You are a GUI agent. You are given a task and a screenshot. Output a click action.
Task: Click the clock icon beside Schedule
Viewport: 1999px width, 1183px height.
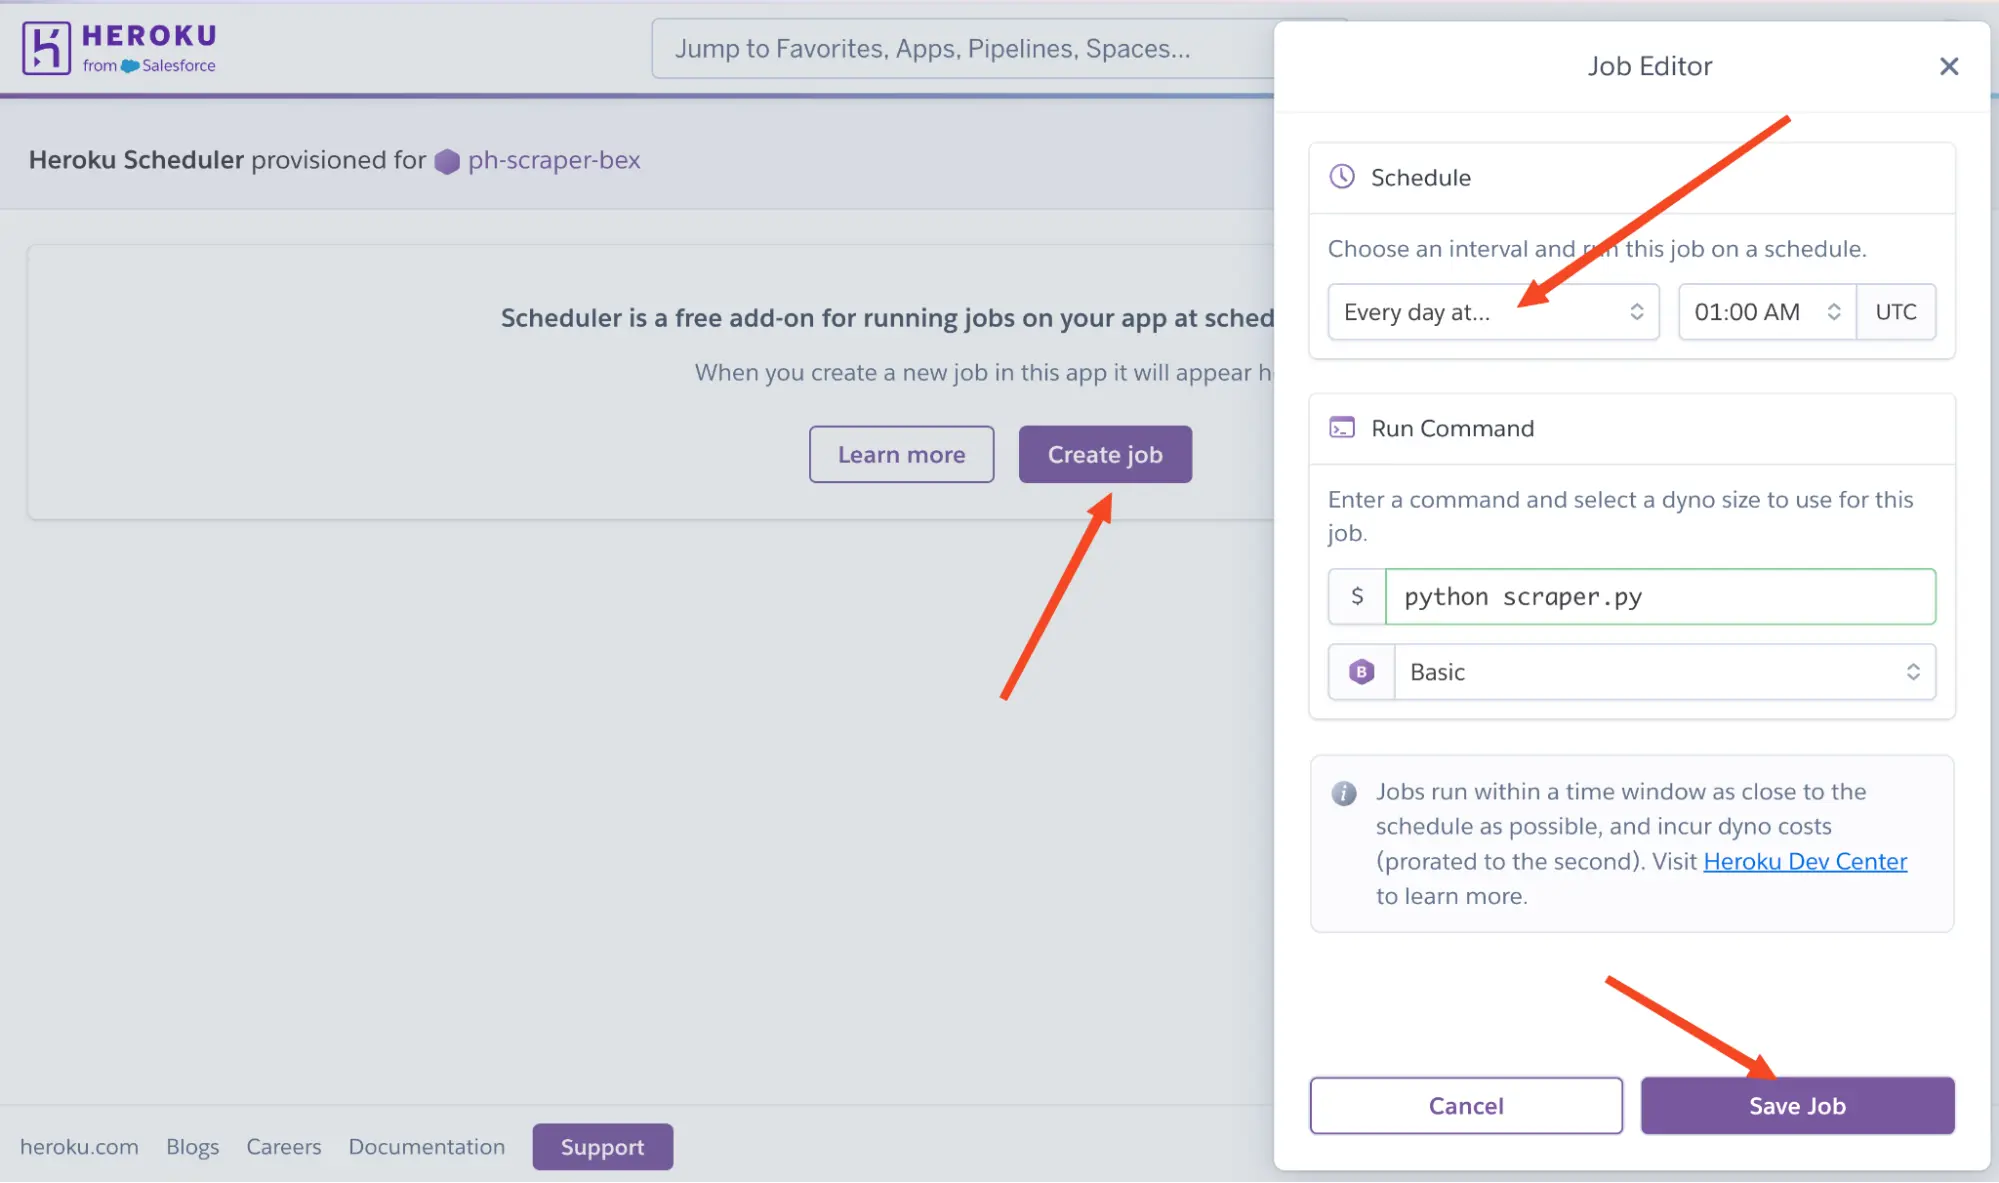[x=1344, y=177]
